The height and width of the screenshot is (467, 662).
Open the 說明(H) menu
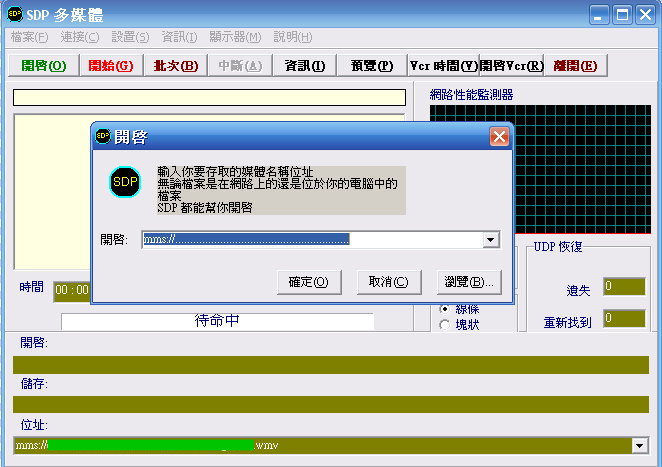(293, 37)
